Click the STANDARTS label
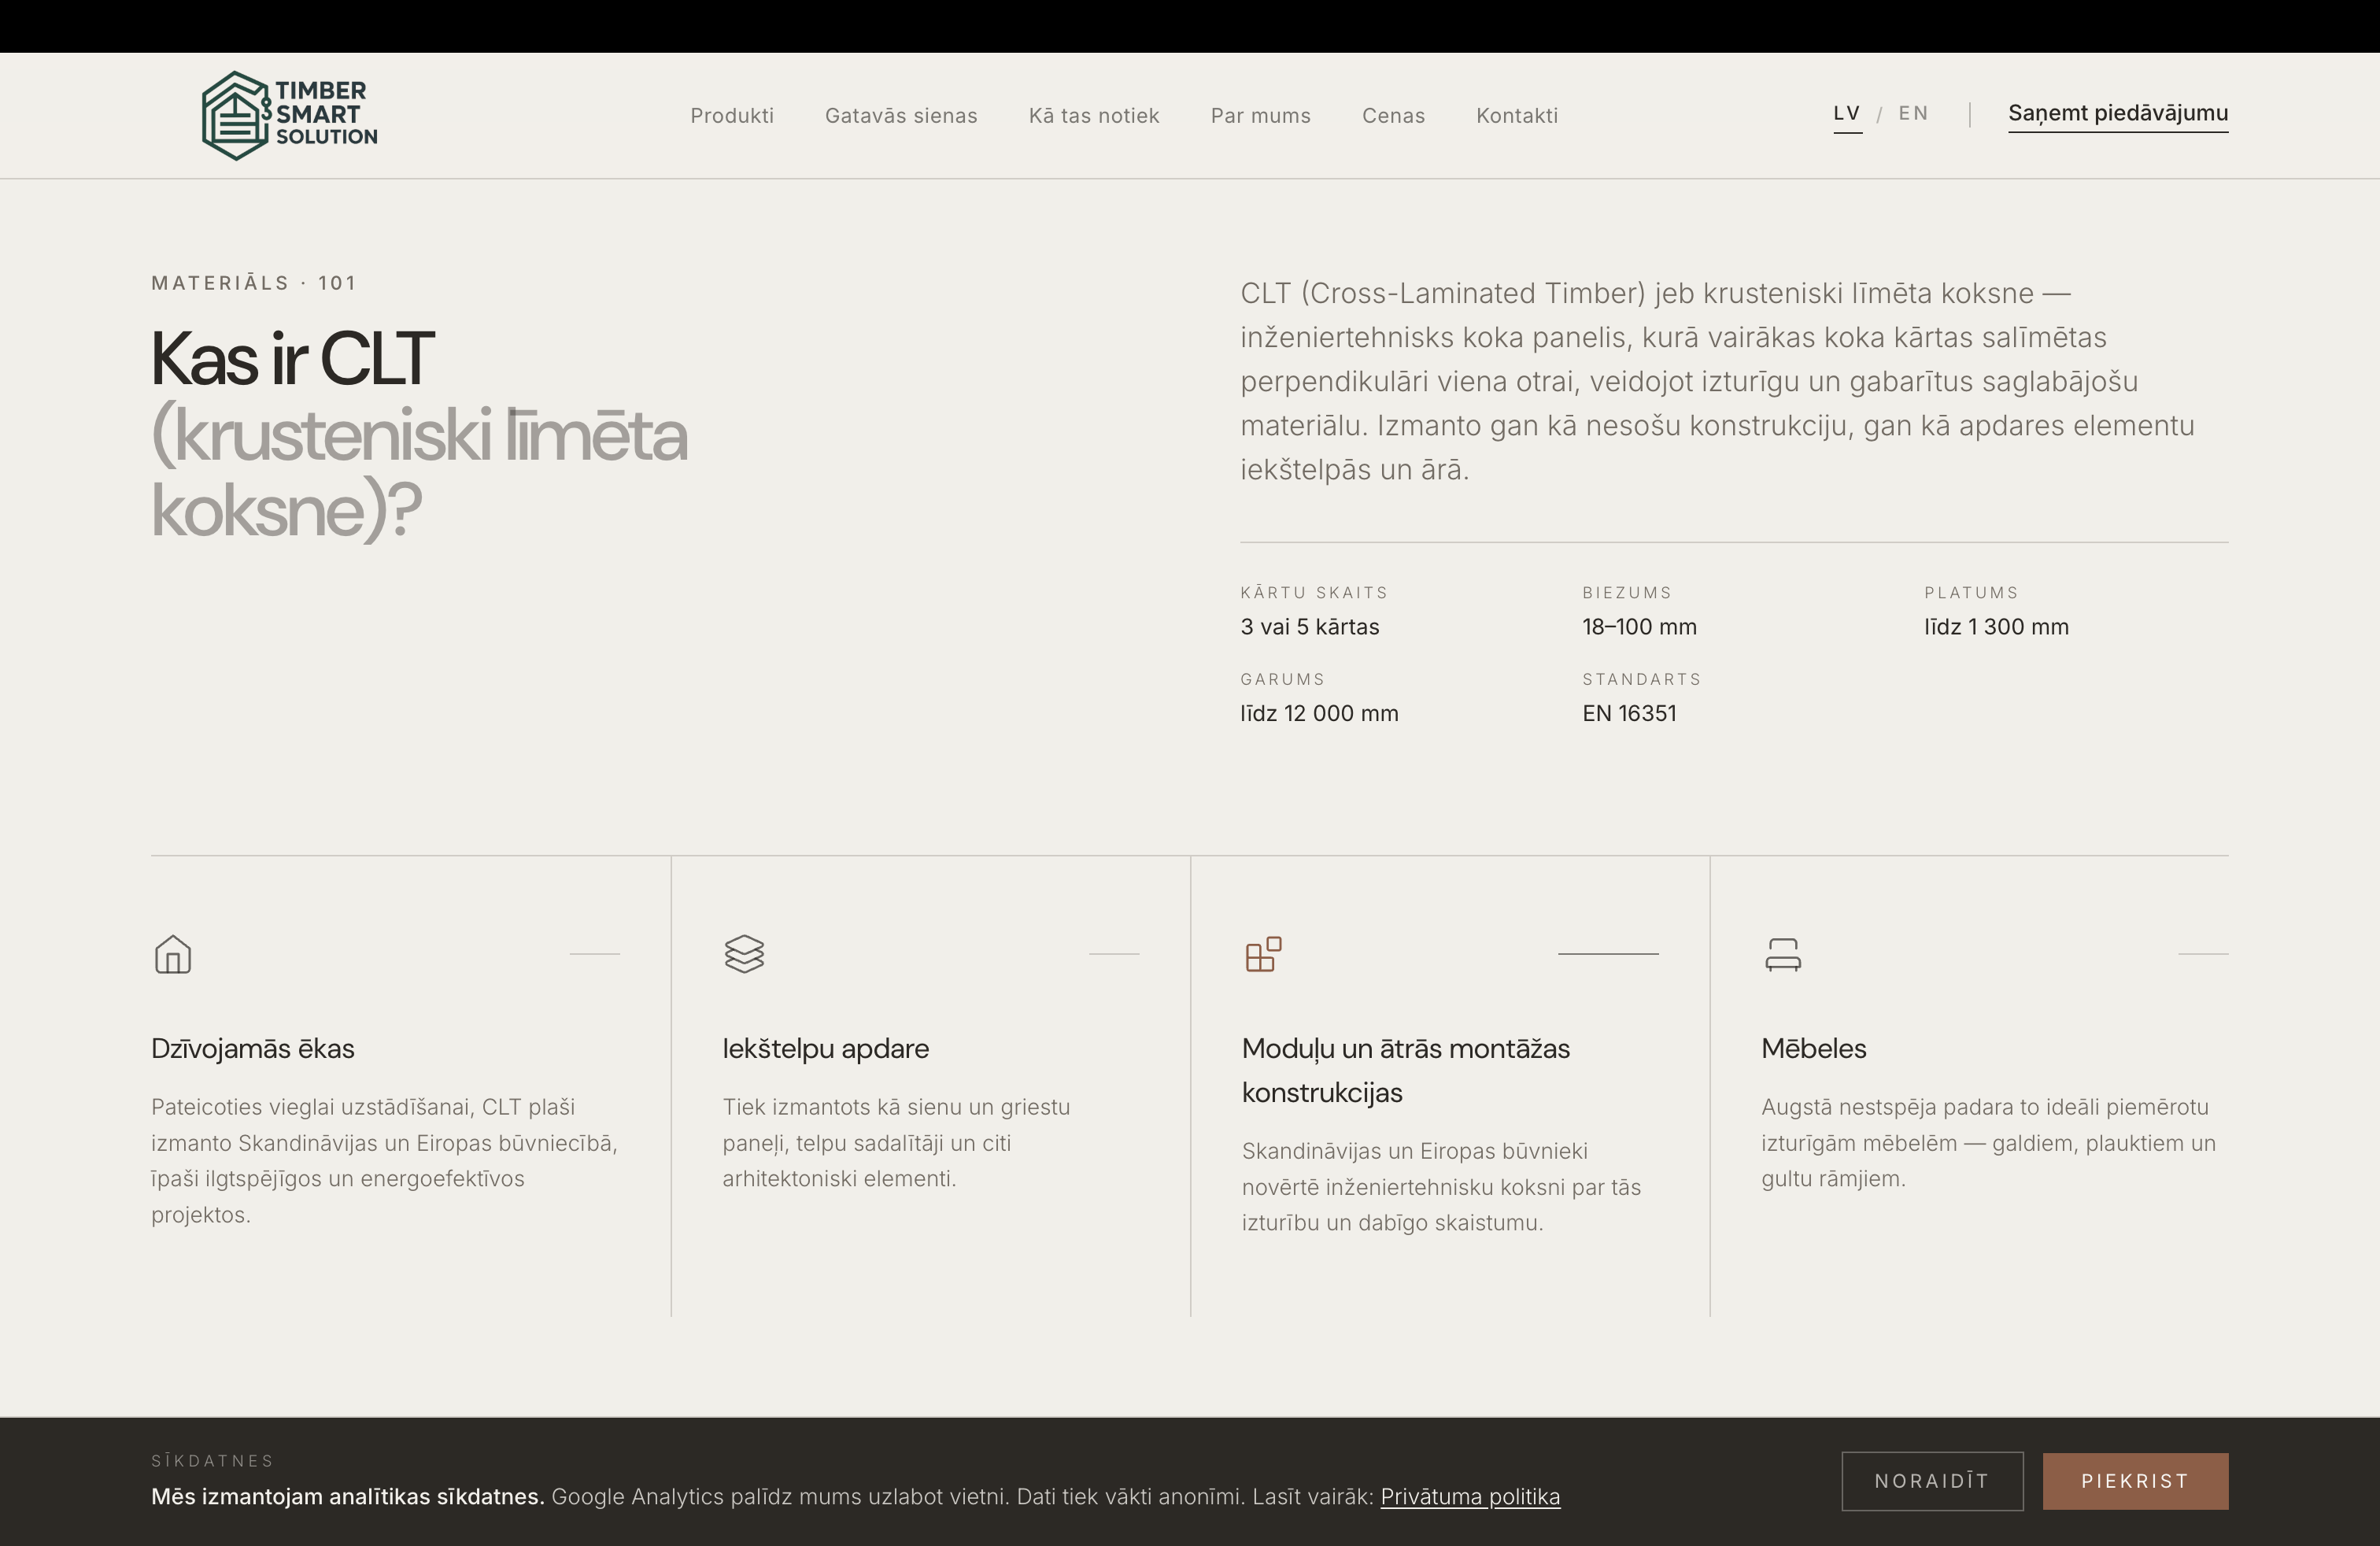Image resolution: width=2380 pixels, height=1546 pixels. click(1641, 679)
